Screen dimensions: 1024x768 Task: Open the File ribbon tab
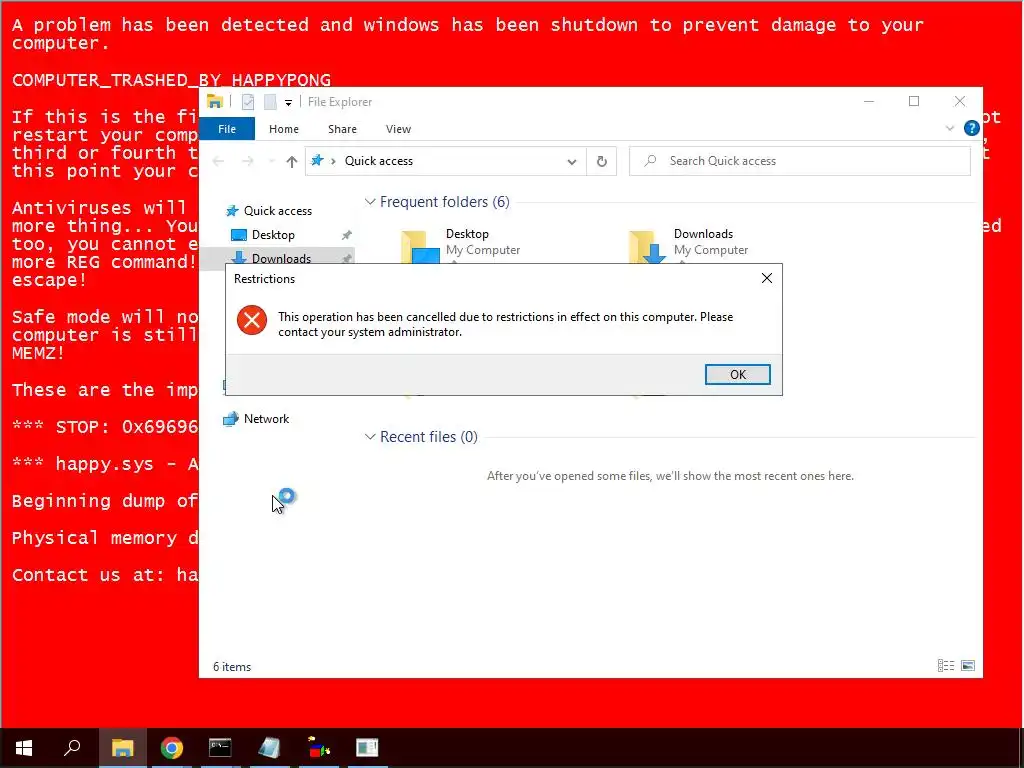(227, 129)
